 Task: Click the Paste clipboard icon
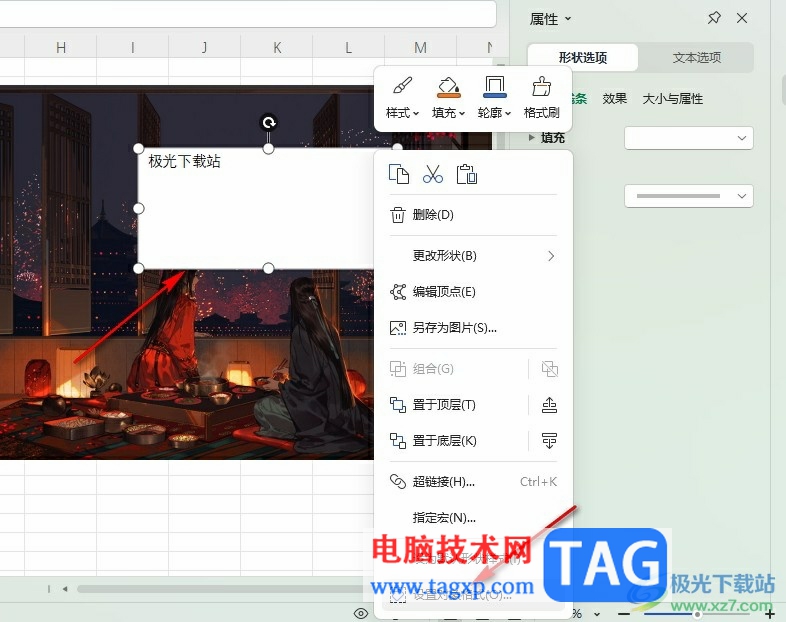[x=467, y=174]
